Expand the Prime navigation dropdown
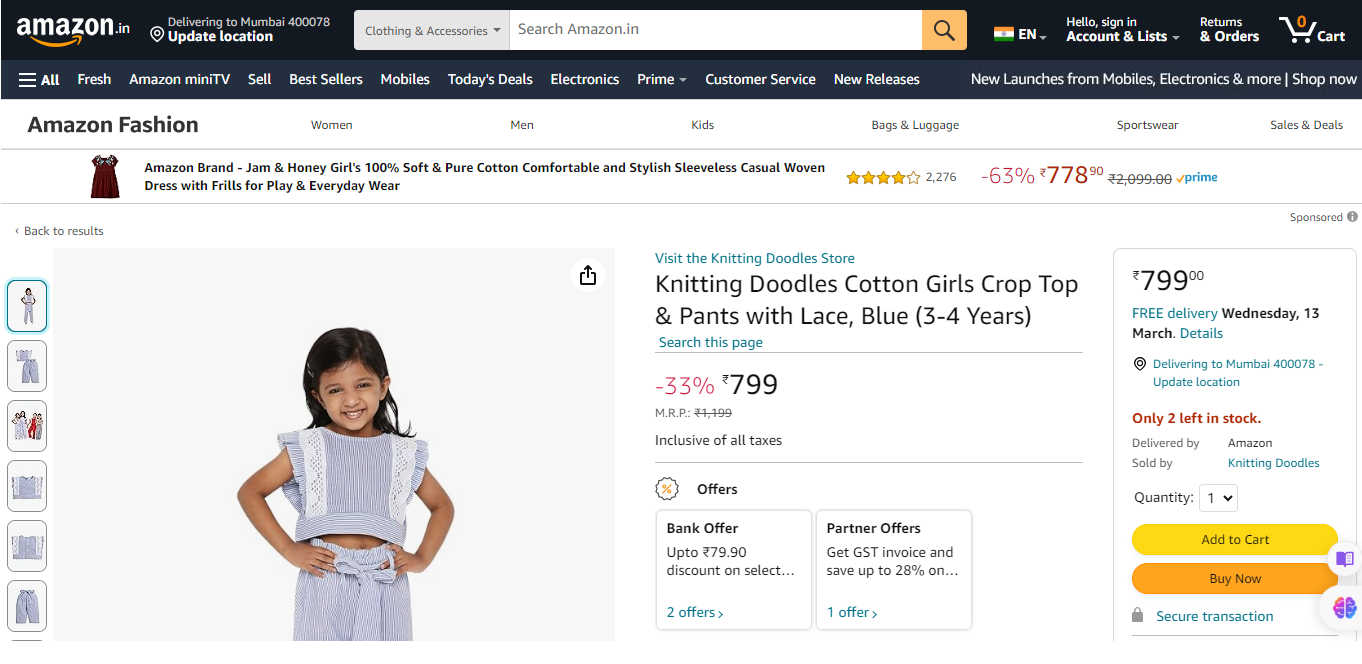The width and height of the screenshot is (1362, 664). coord(661,79)
